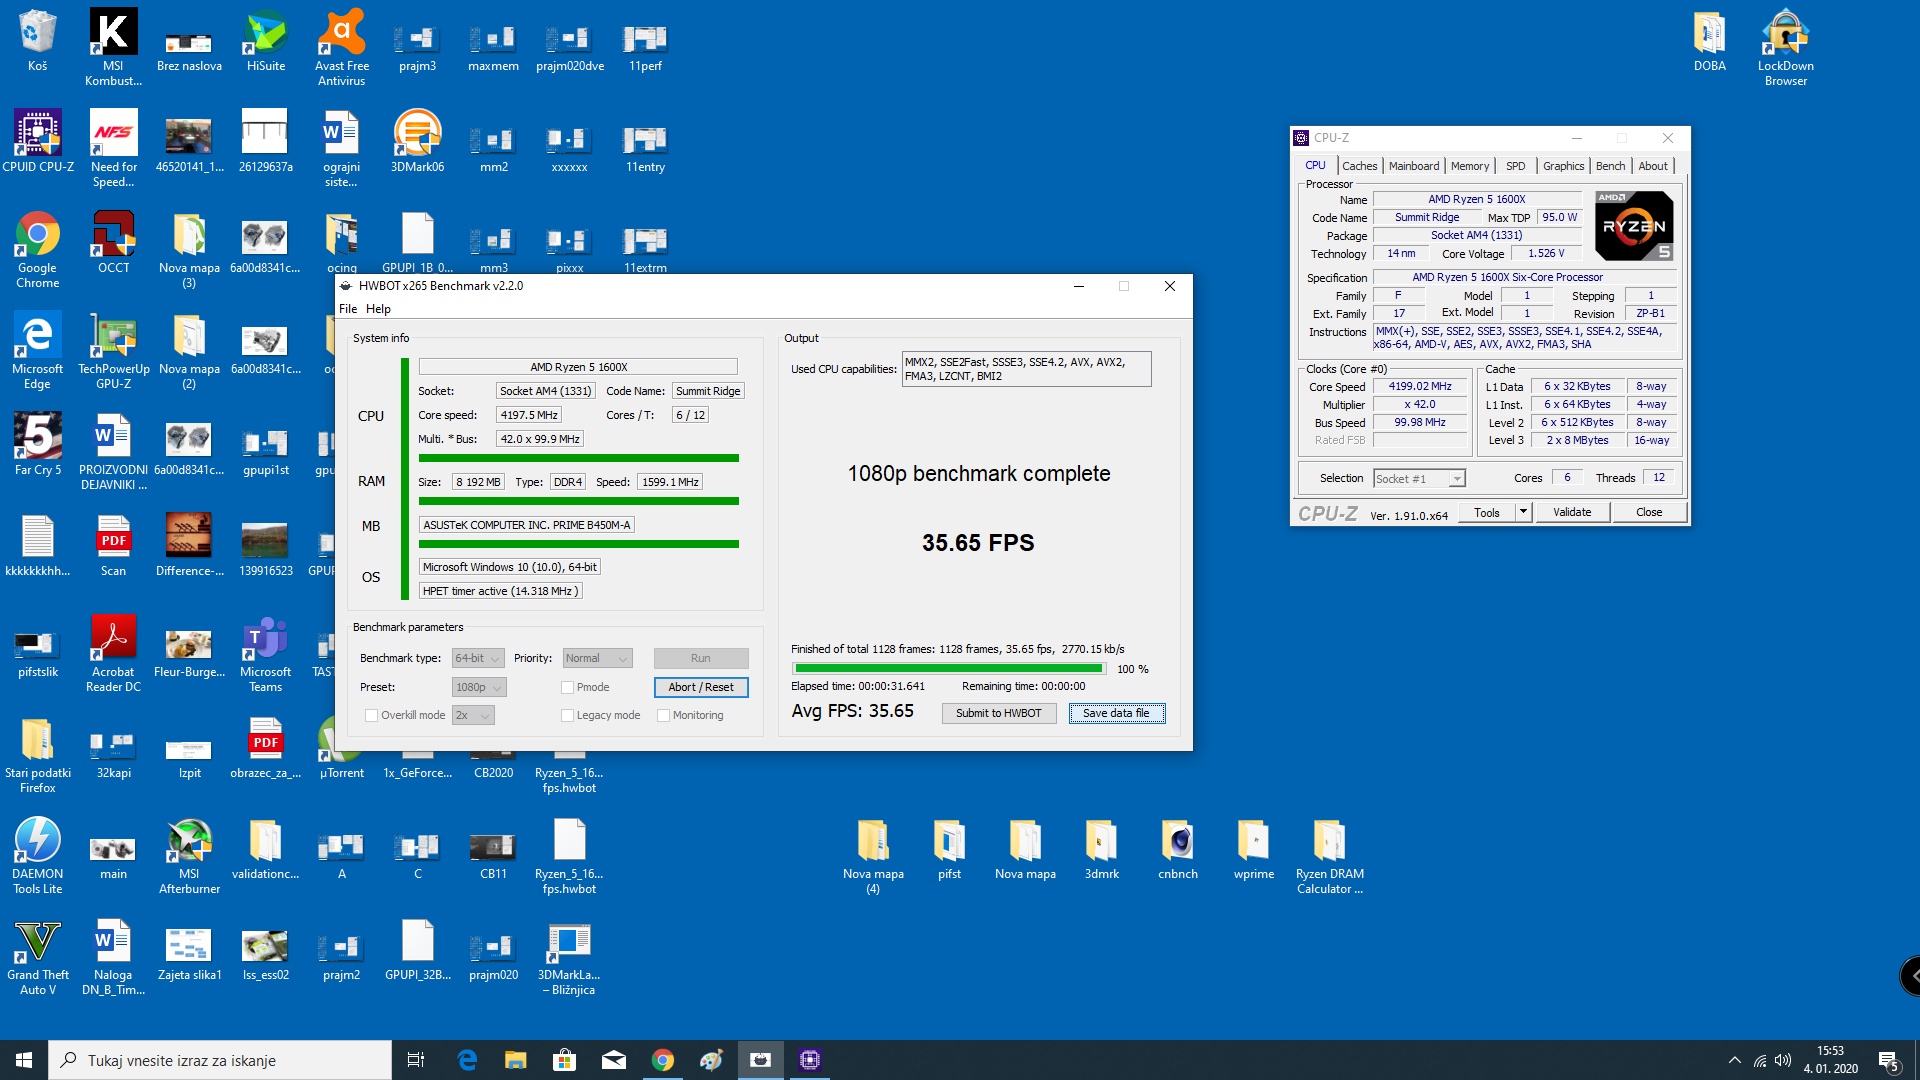
Task: Expand the Priority Normal dropdown
Action: click(x=597, y=658)
